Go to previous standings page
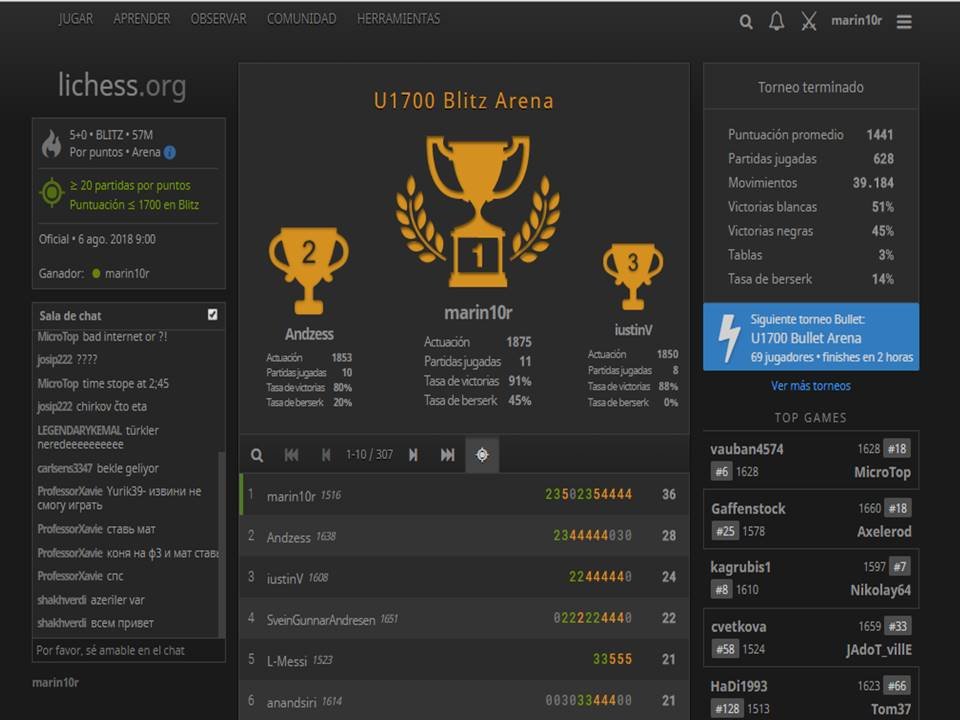 (x=326, y=455)
